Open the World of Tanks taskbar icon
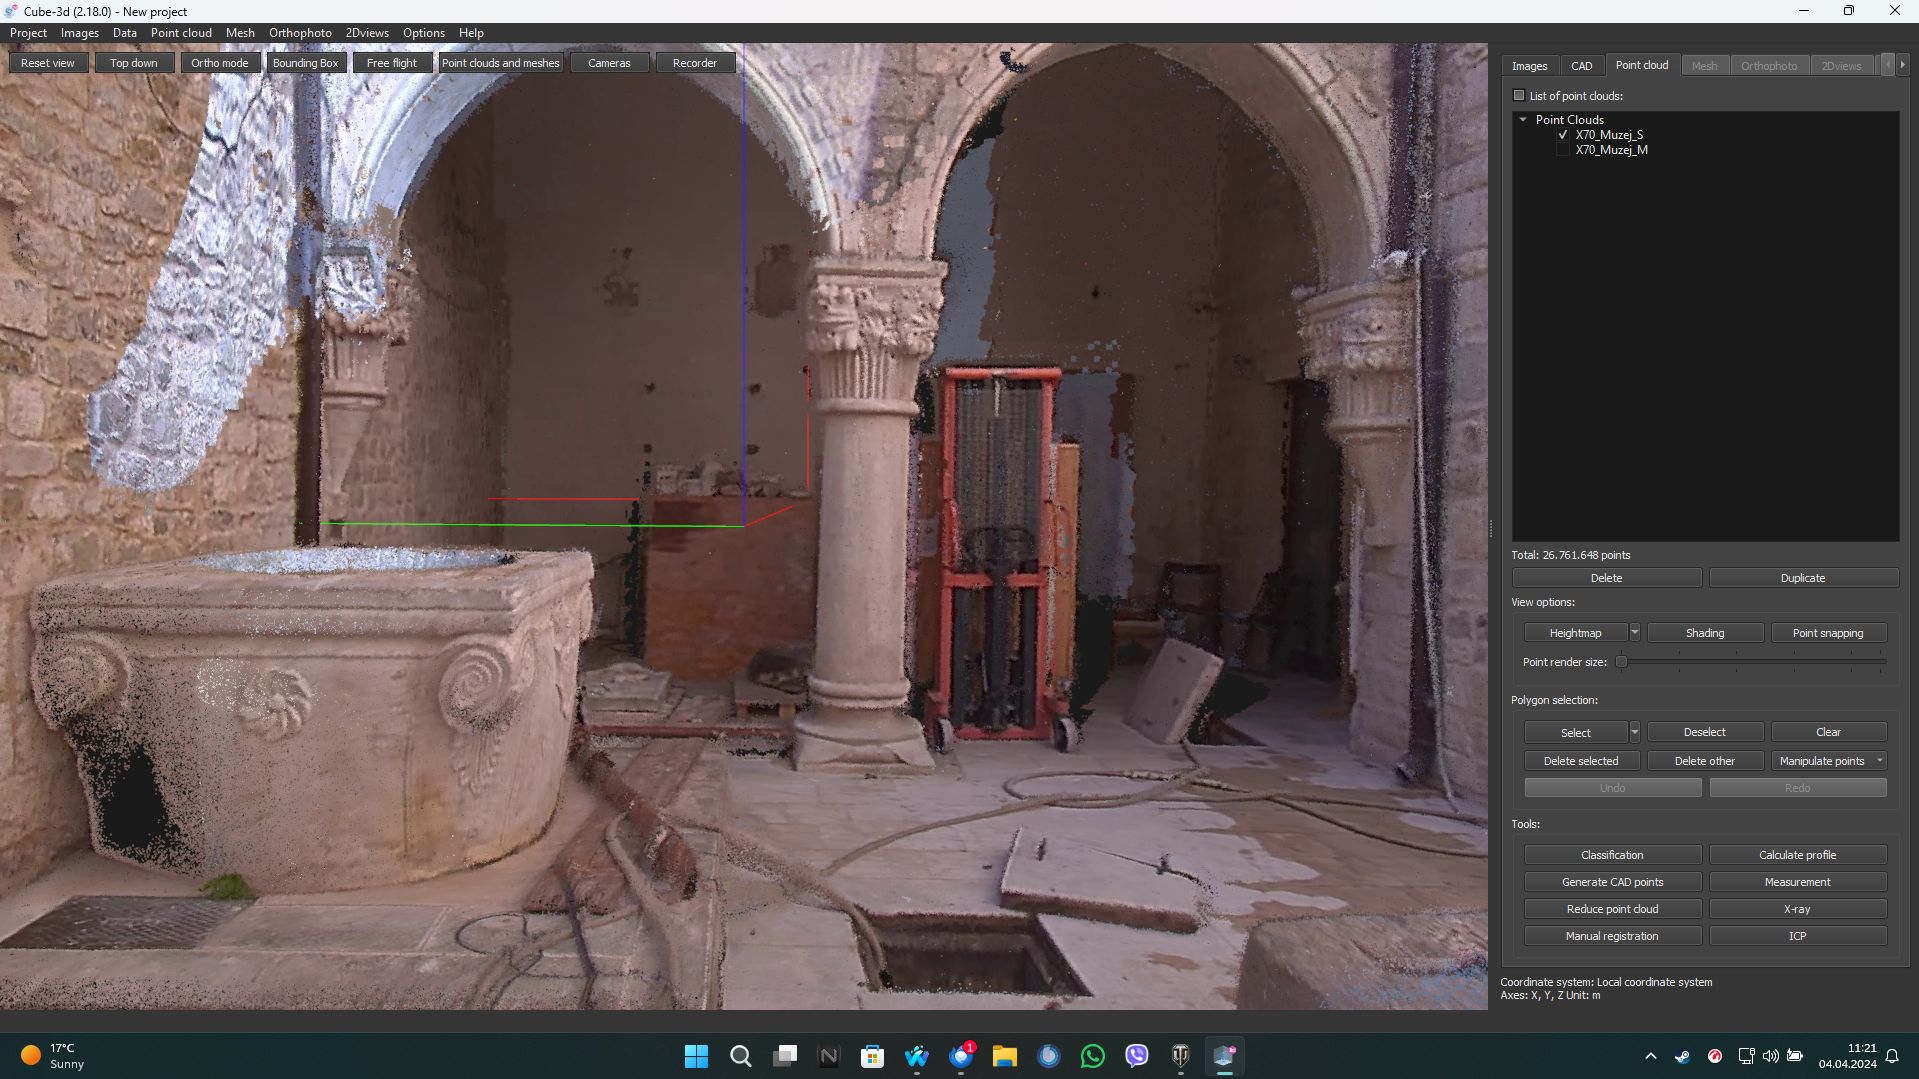 (x=1180, y=1056)
